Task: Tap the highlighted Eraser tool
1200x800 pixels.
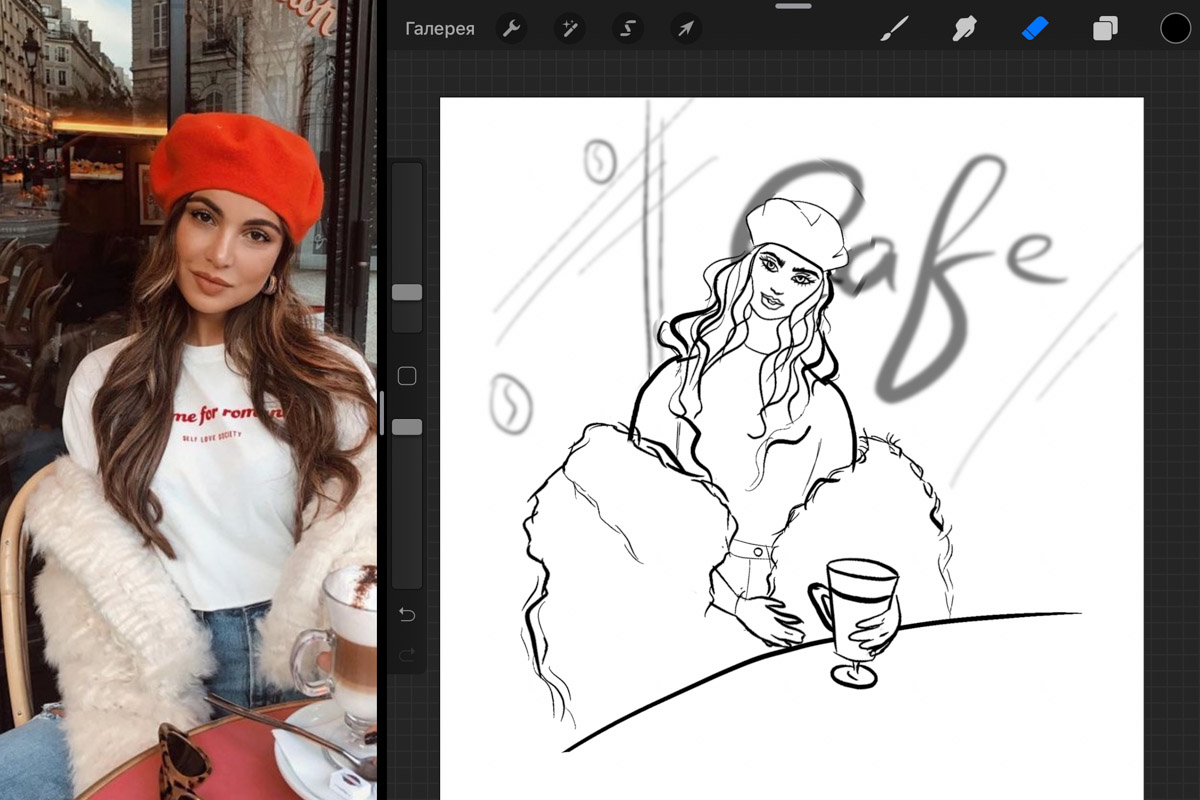Action: click(x=1034, y=29)
